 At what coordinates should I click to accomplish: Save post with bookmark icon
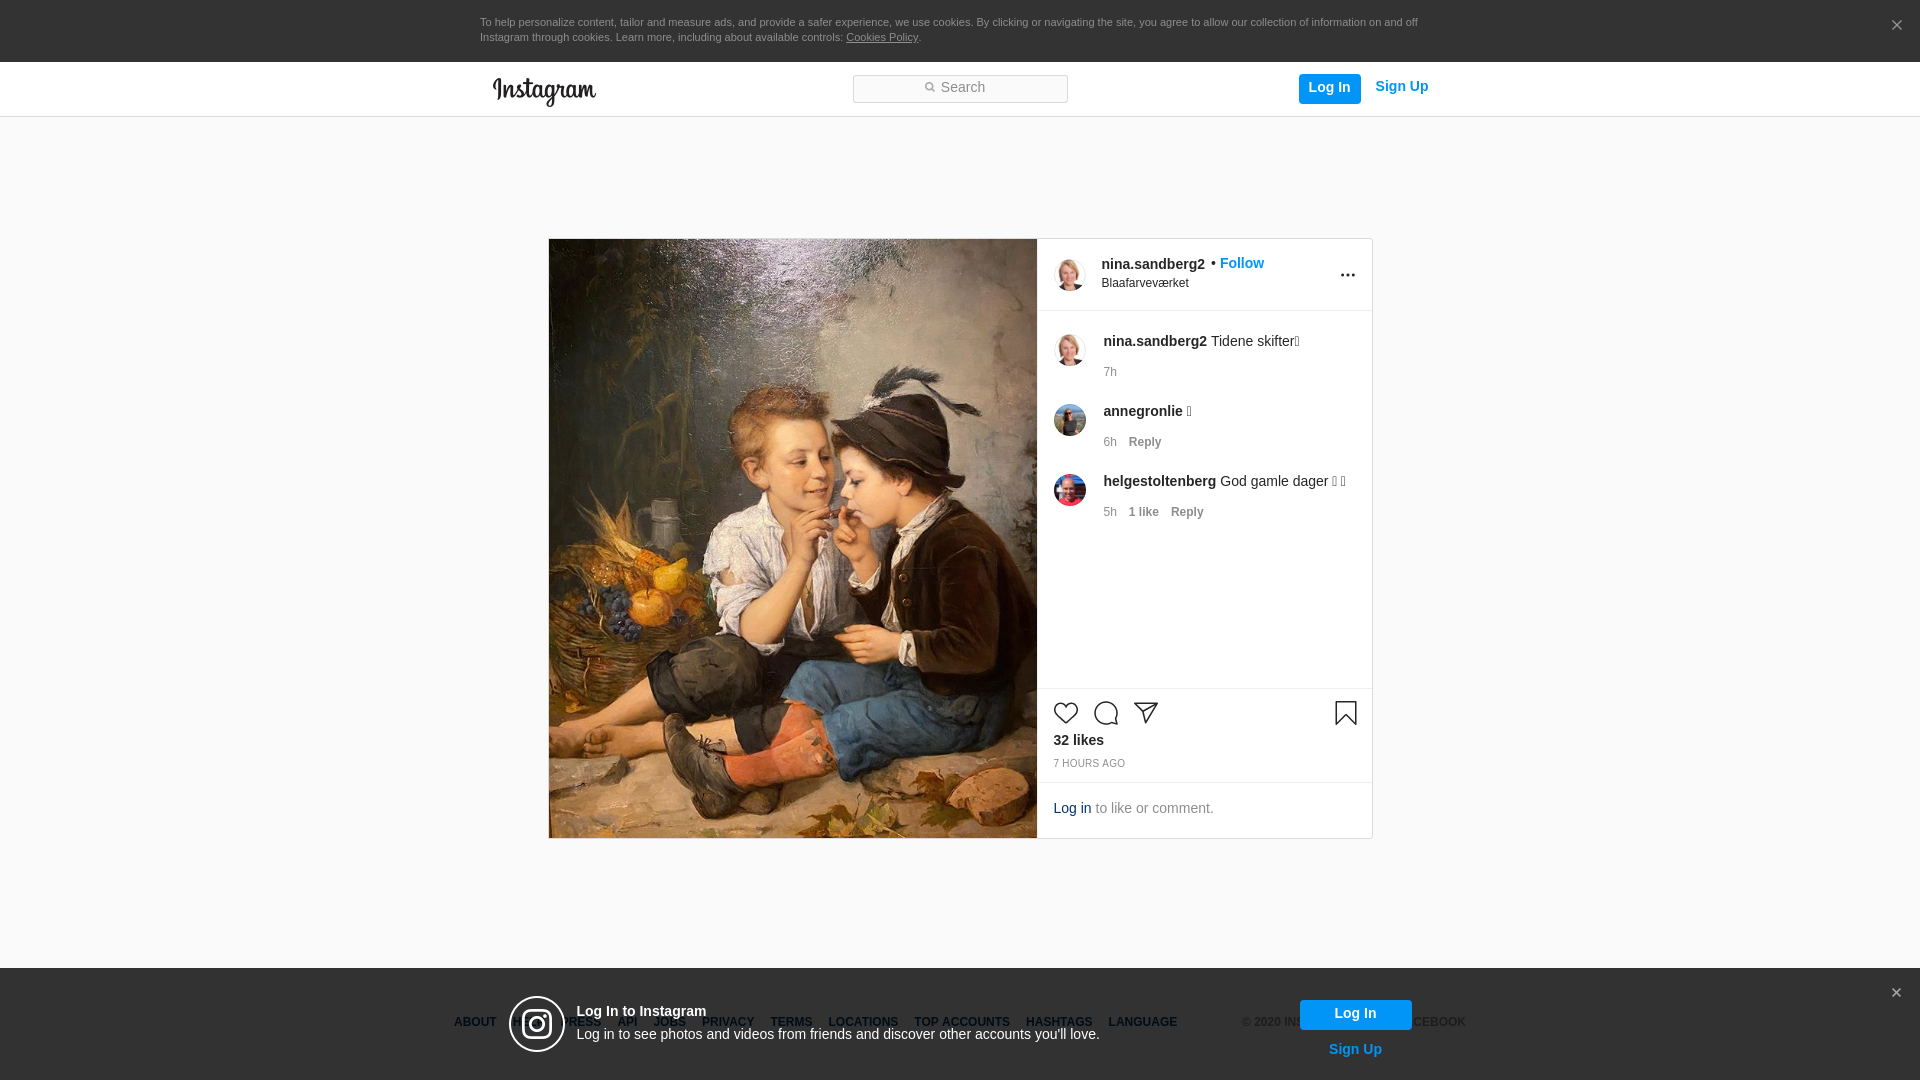tap(1346, 713)
